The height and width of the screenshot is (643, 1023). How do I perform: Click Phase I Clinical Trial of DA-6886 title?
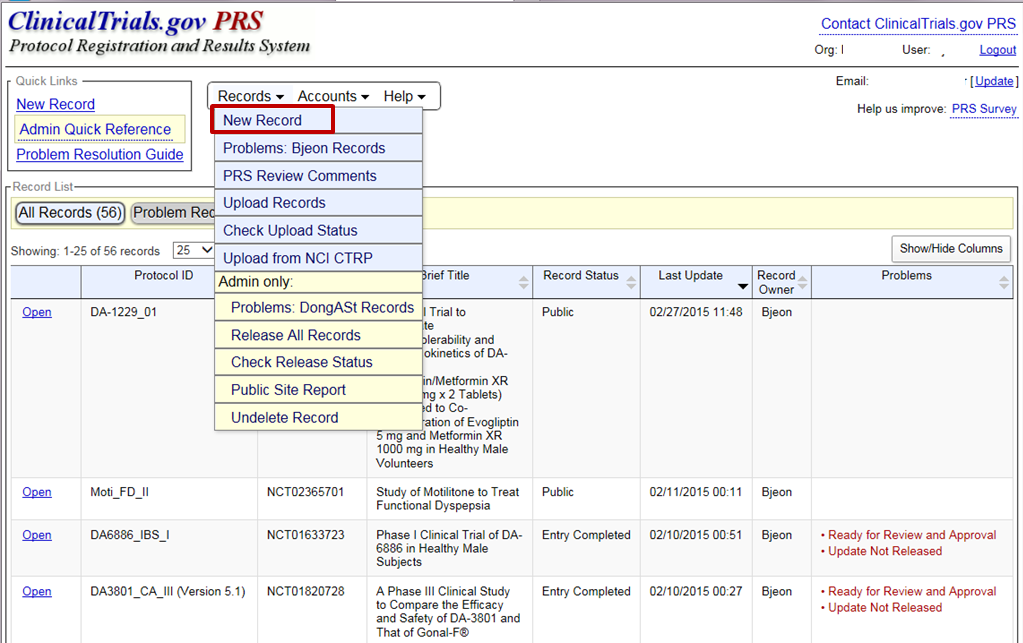click(449, 548)
